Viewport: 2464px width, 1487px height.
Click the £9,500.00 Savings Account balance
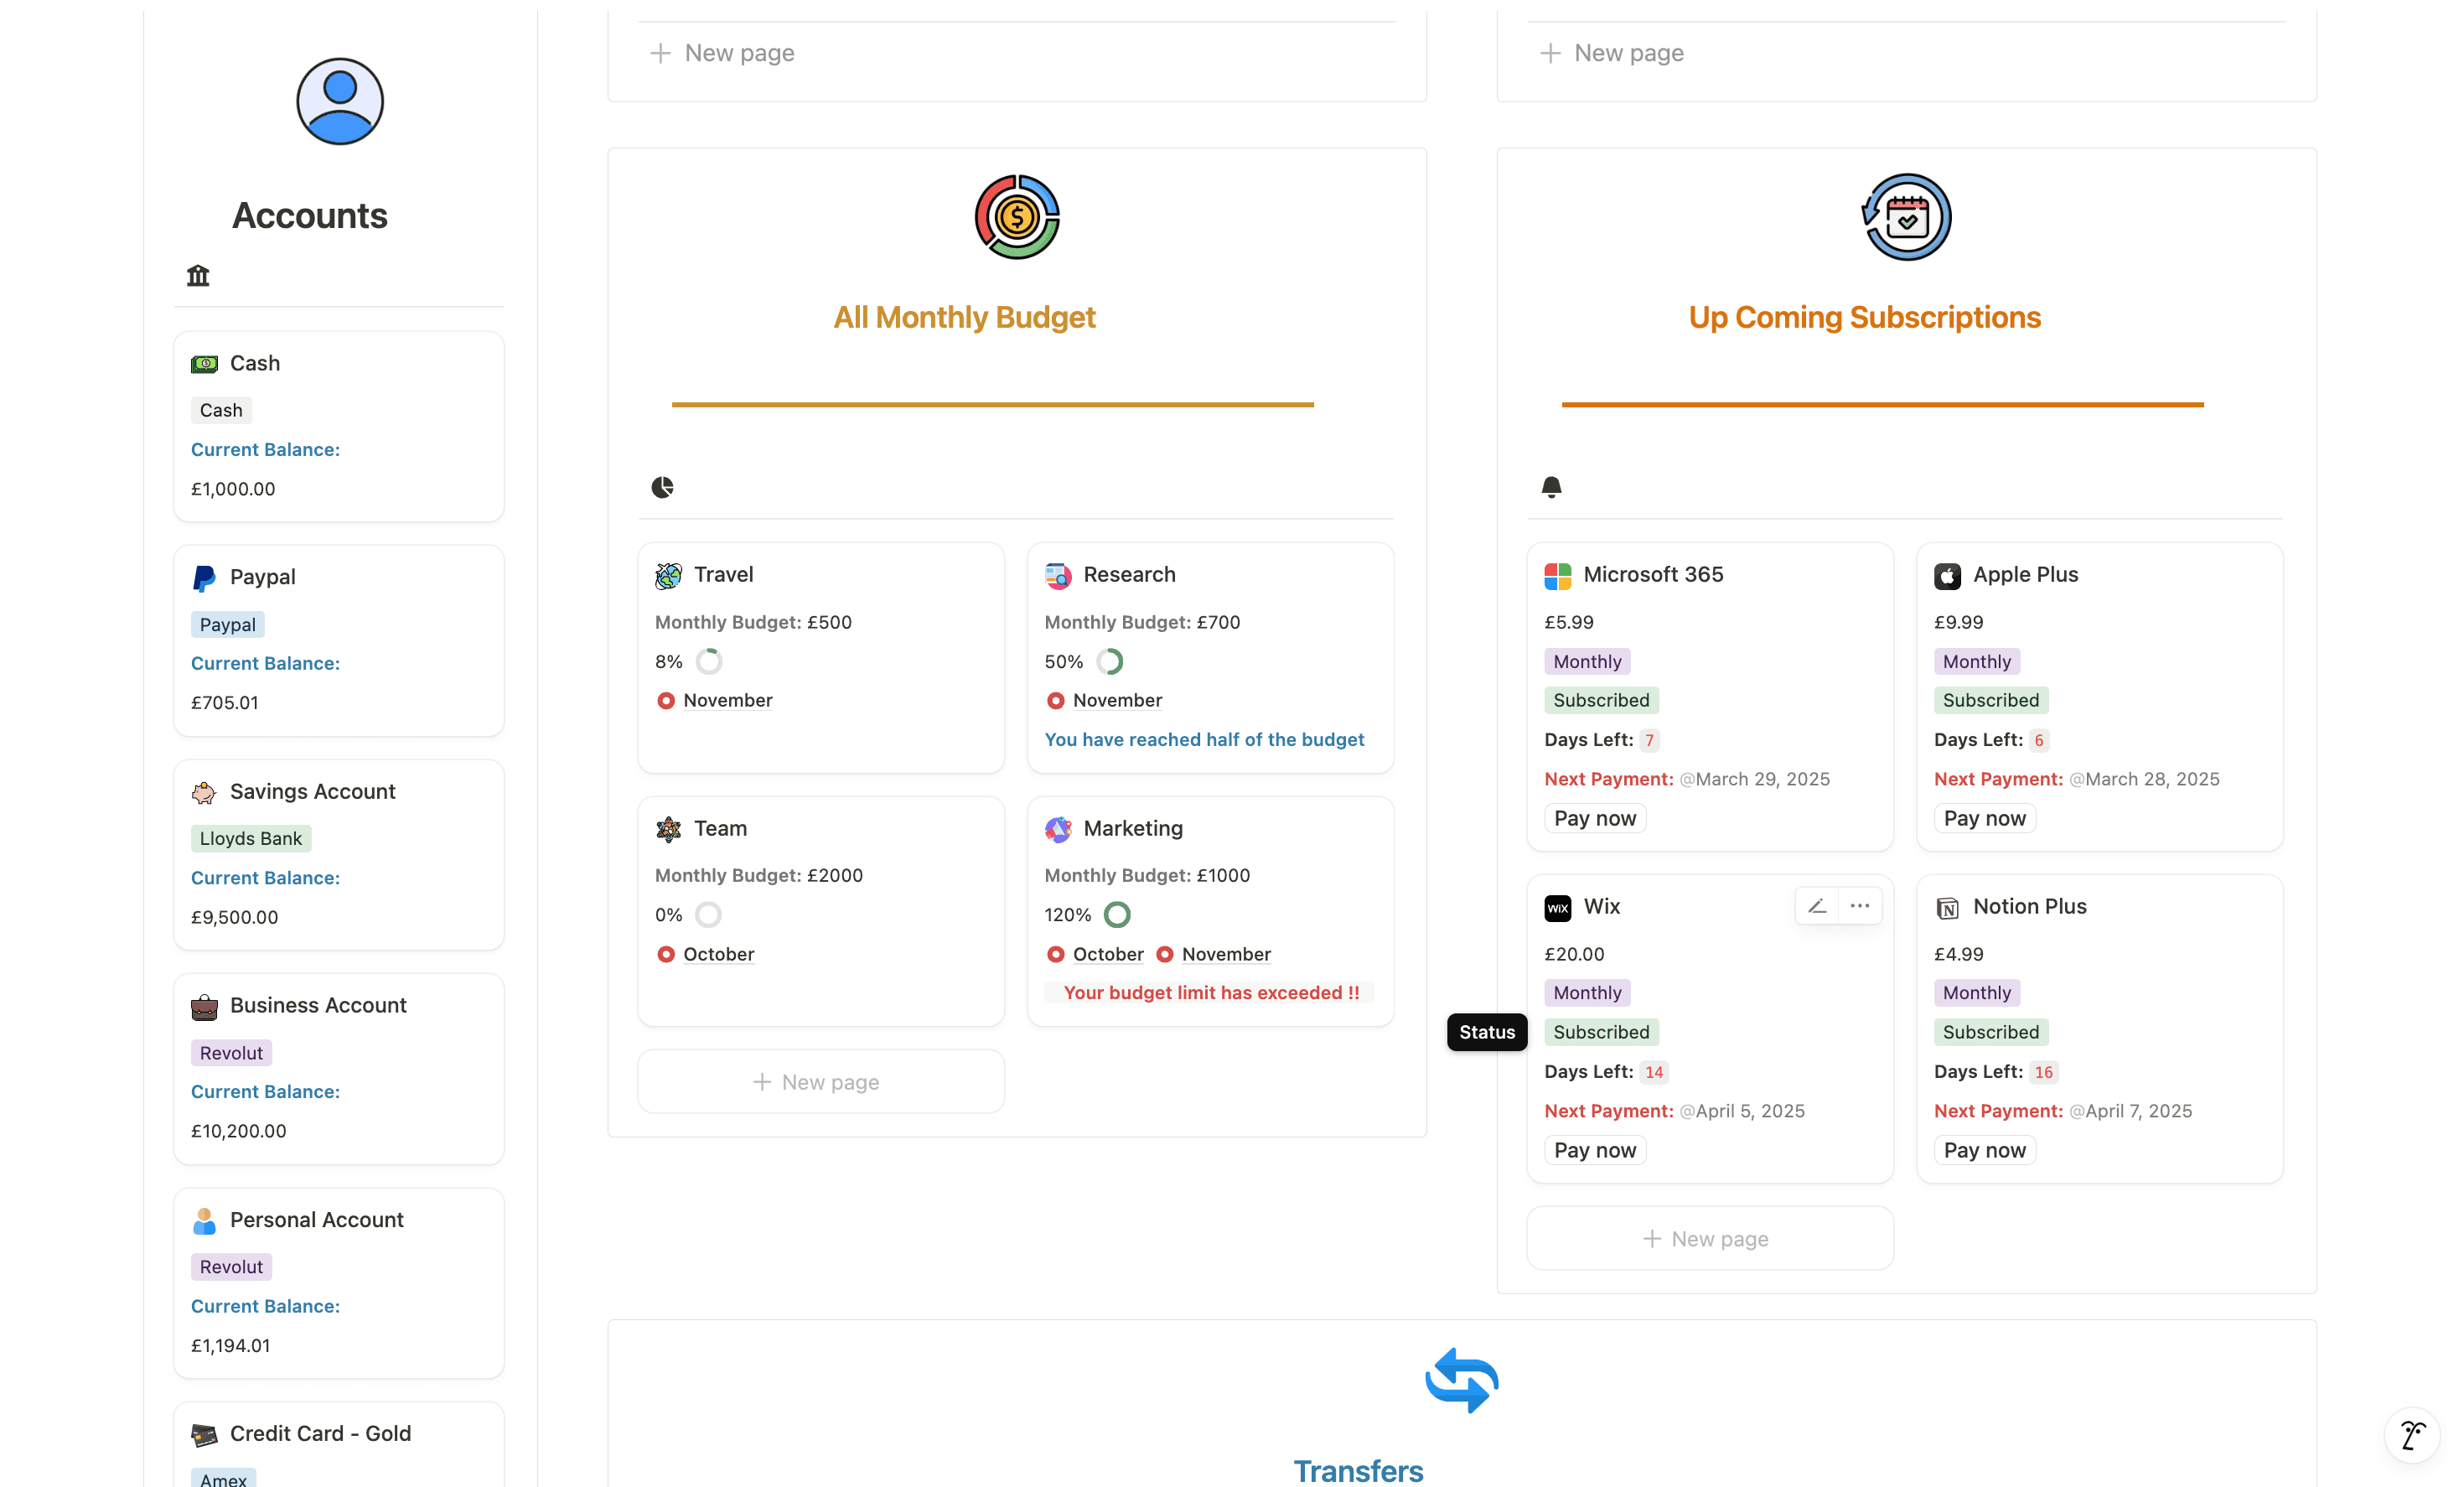tap(235, 917)
